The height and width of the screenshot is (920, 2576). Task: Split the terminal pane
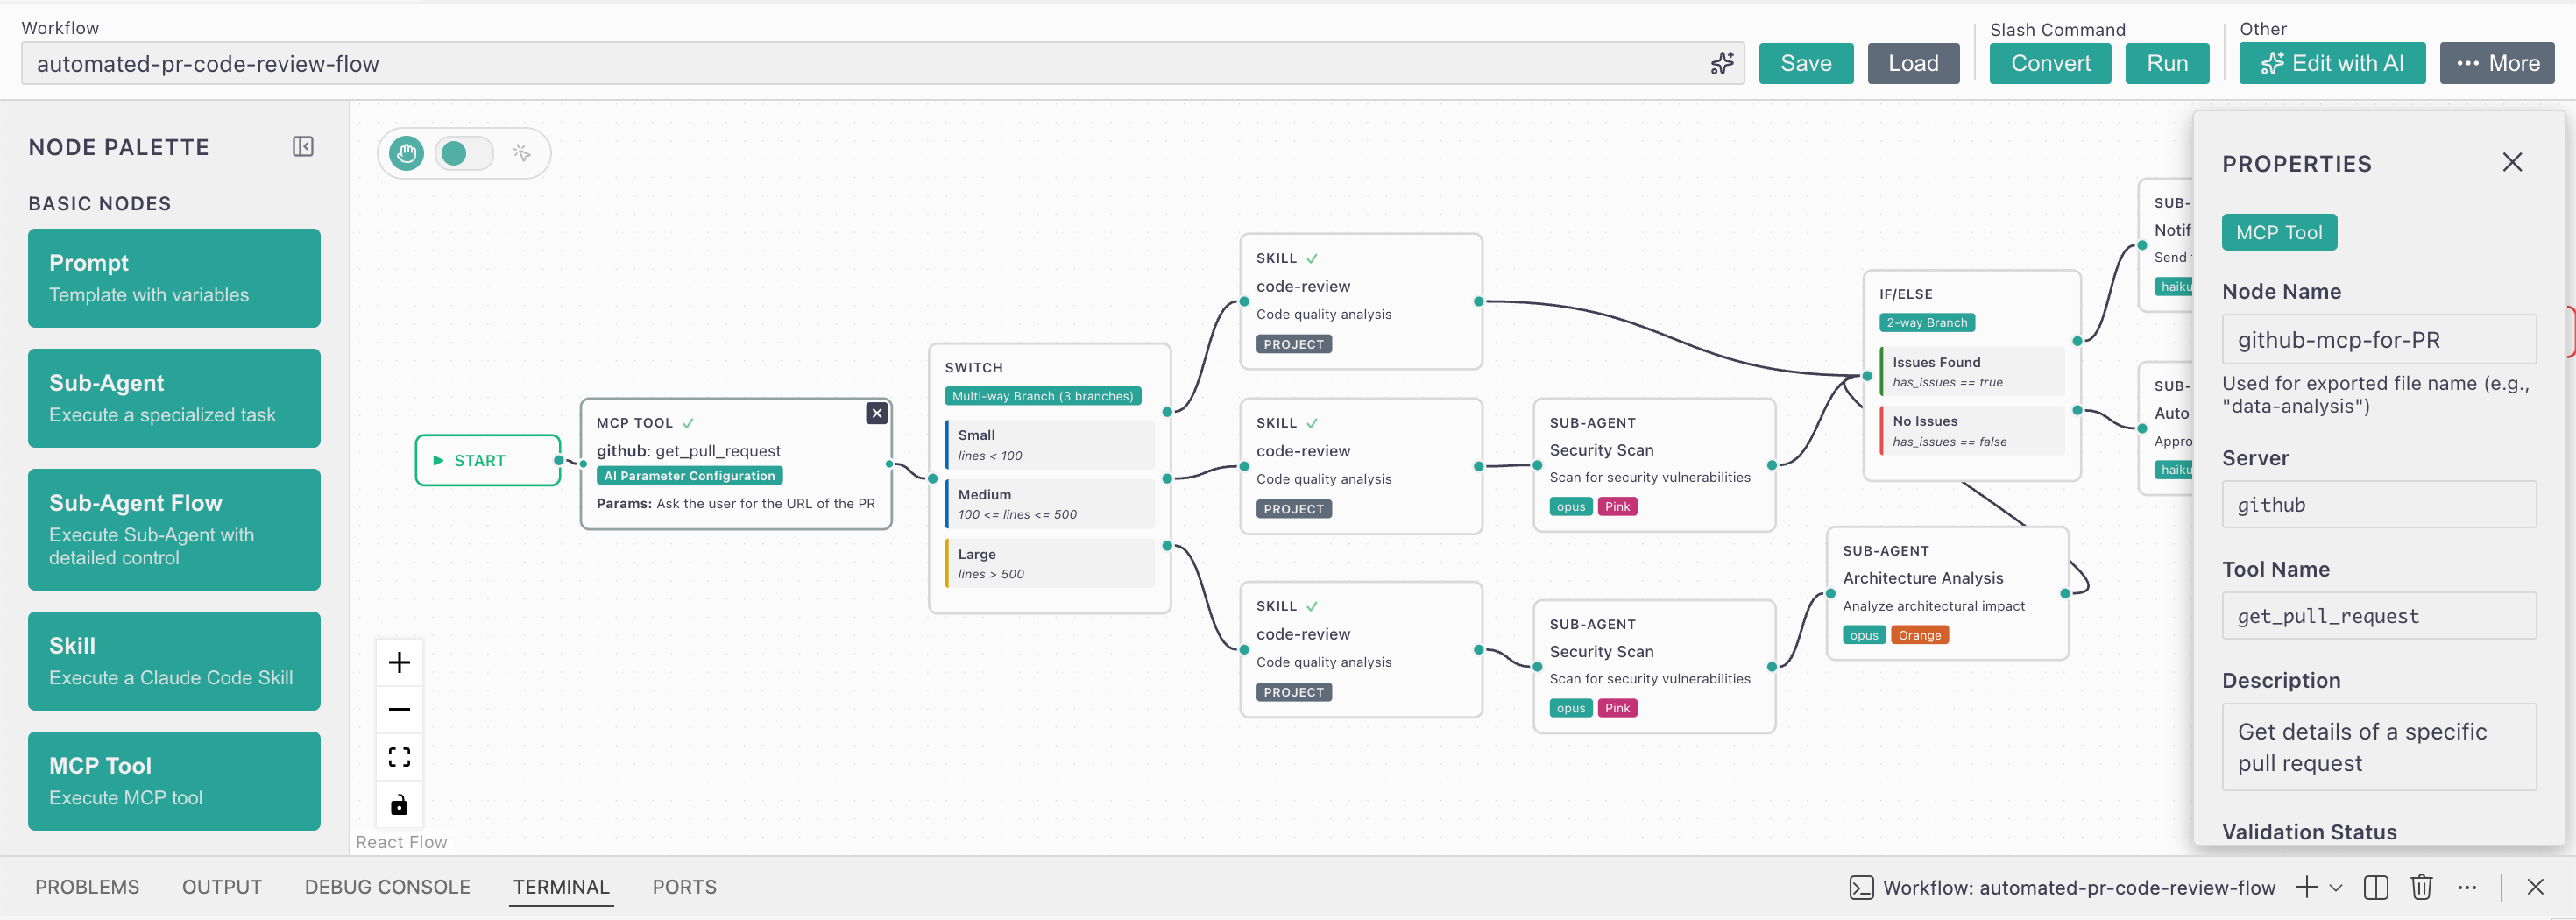pos(2376,887)
